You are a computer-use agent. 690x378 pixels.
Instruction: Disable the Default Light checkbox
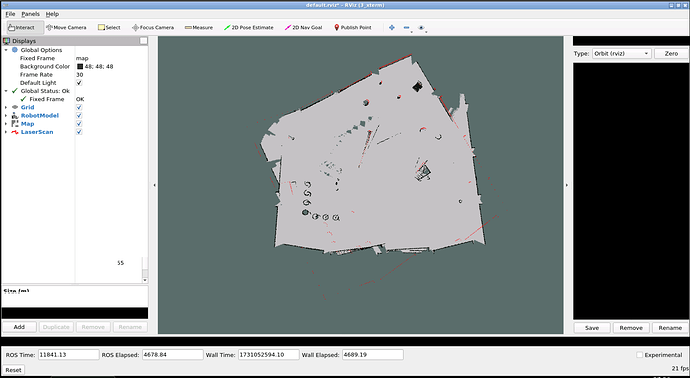tap(79, 83)
